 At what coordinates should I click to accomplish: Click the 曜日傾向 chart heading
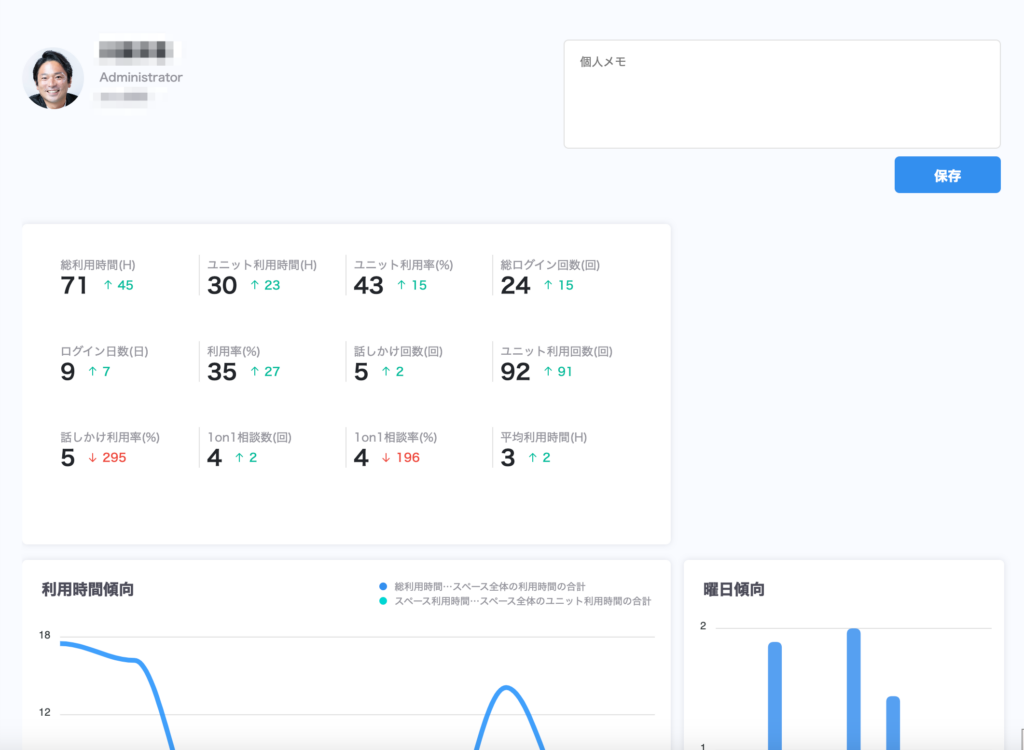(x=734, y=589)
